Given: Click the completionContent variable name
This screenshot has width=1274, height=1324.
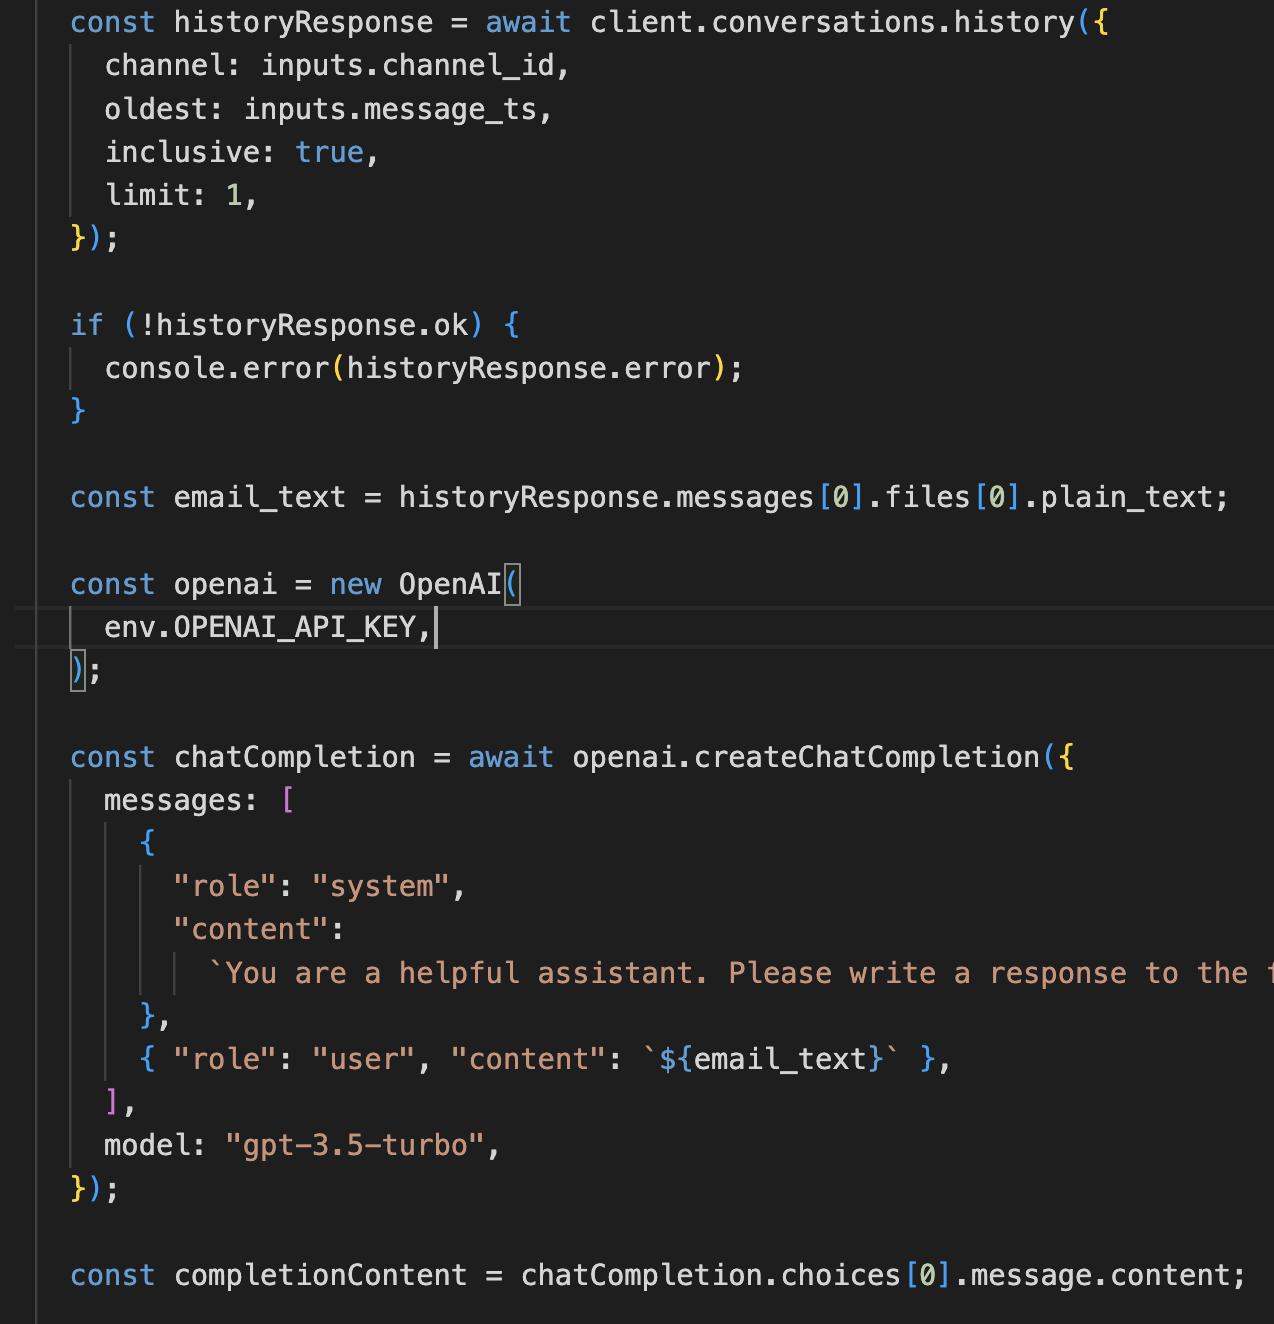Looking at the screenshot, I should (320, 1275).
